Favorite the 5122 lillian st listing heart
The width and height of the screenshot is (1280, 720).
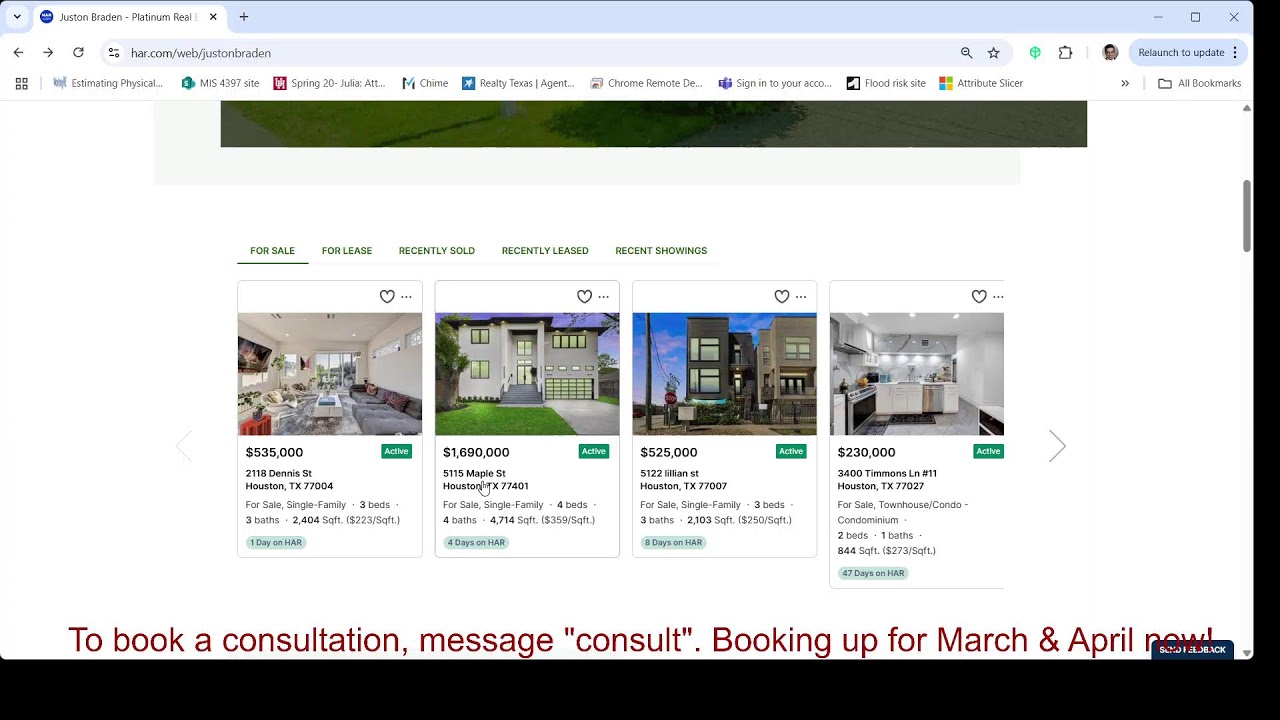[782, 297]
